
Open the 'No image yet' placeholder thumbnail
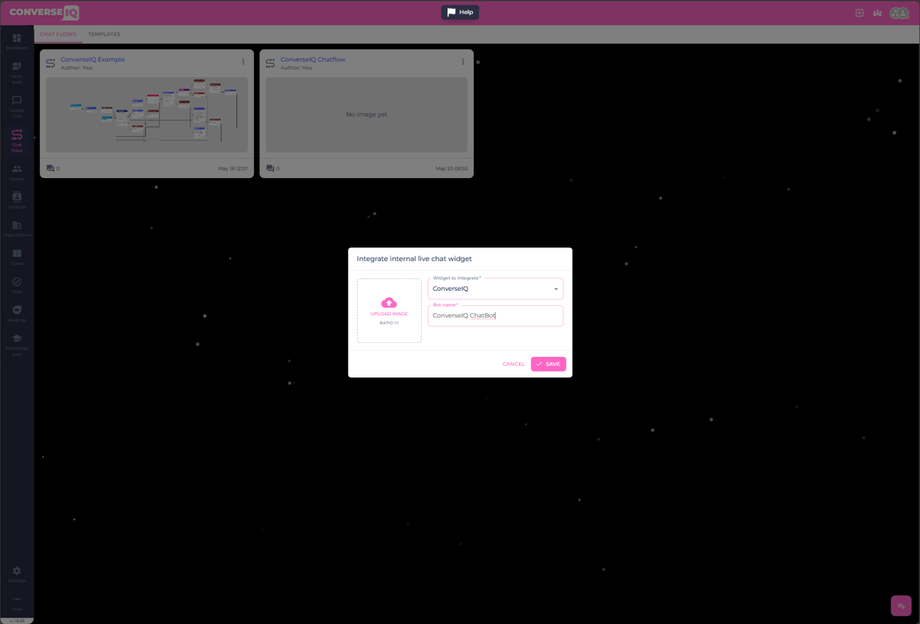367,114
